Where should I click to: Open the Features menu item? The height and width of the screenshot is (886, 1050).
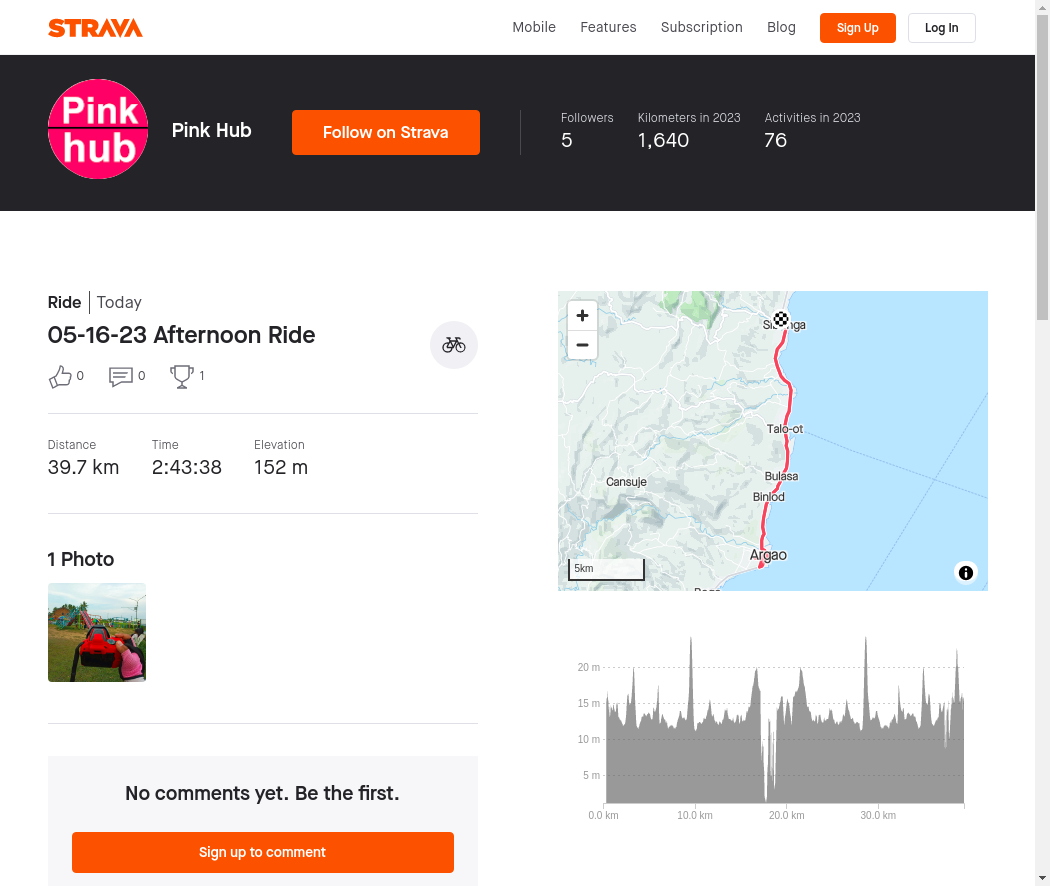[608, 27]
